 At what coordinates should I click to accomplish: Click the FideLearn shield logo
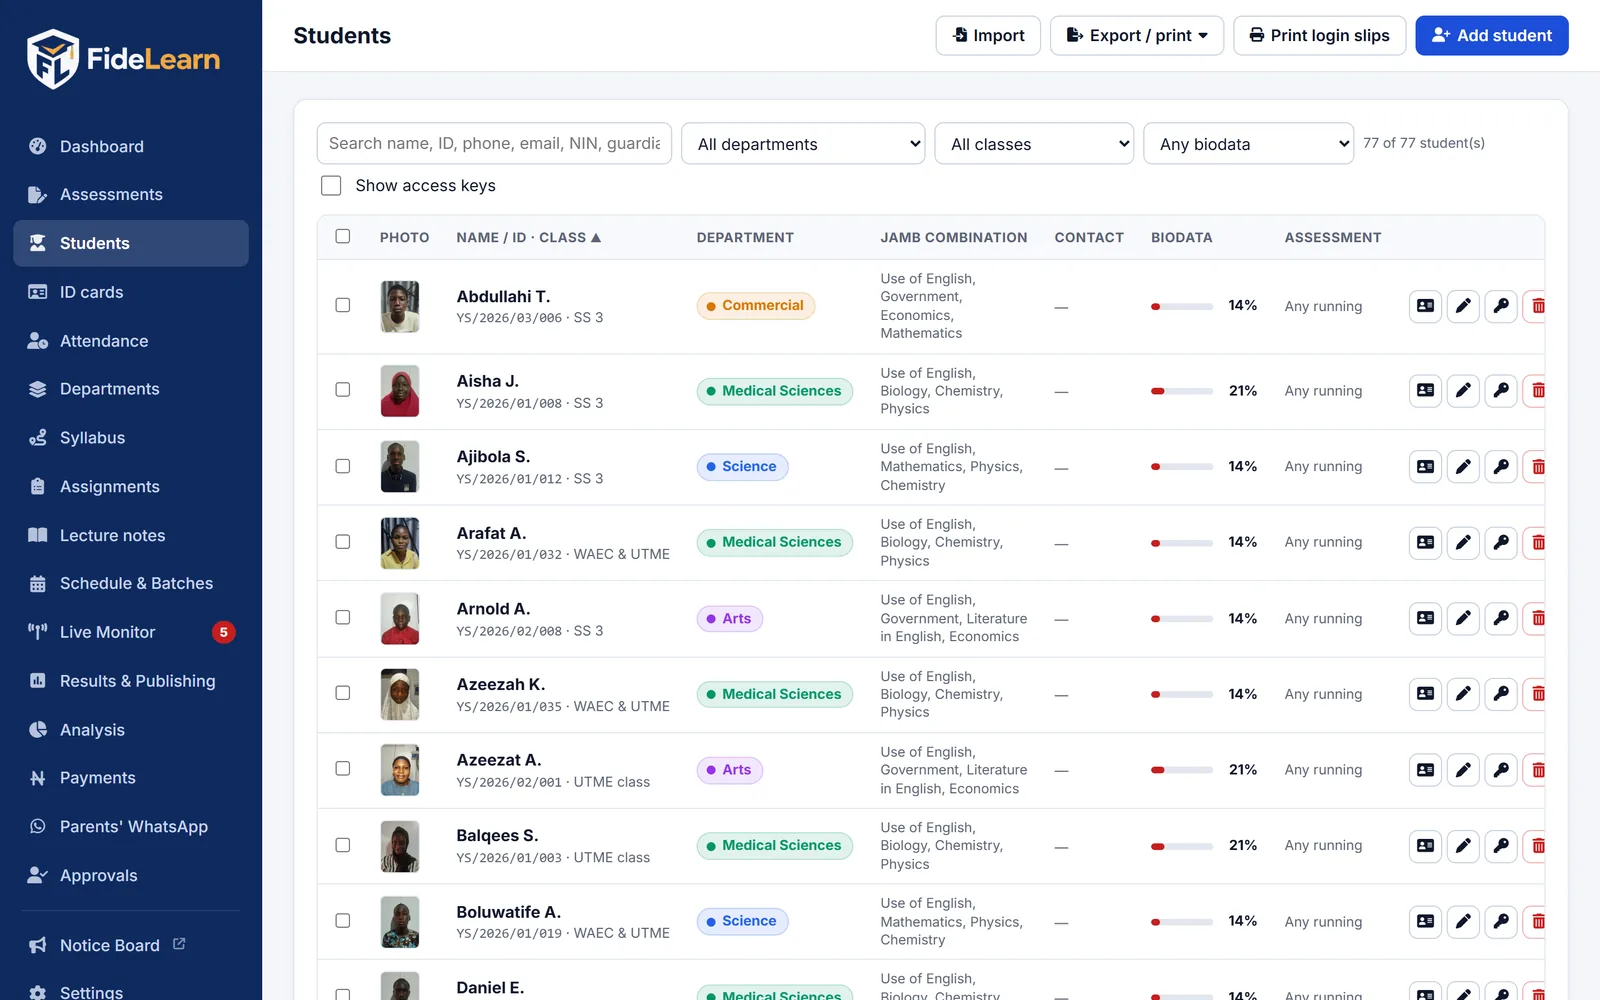point(52,59)
